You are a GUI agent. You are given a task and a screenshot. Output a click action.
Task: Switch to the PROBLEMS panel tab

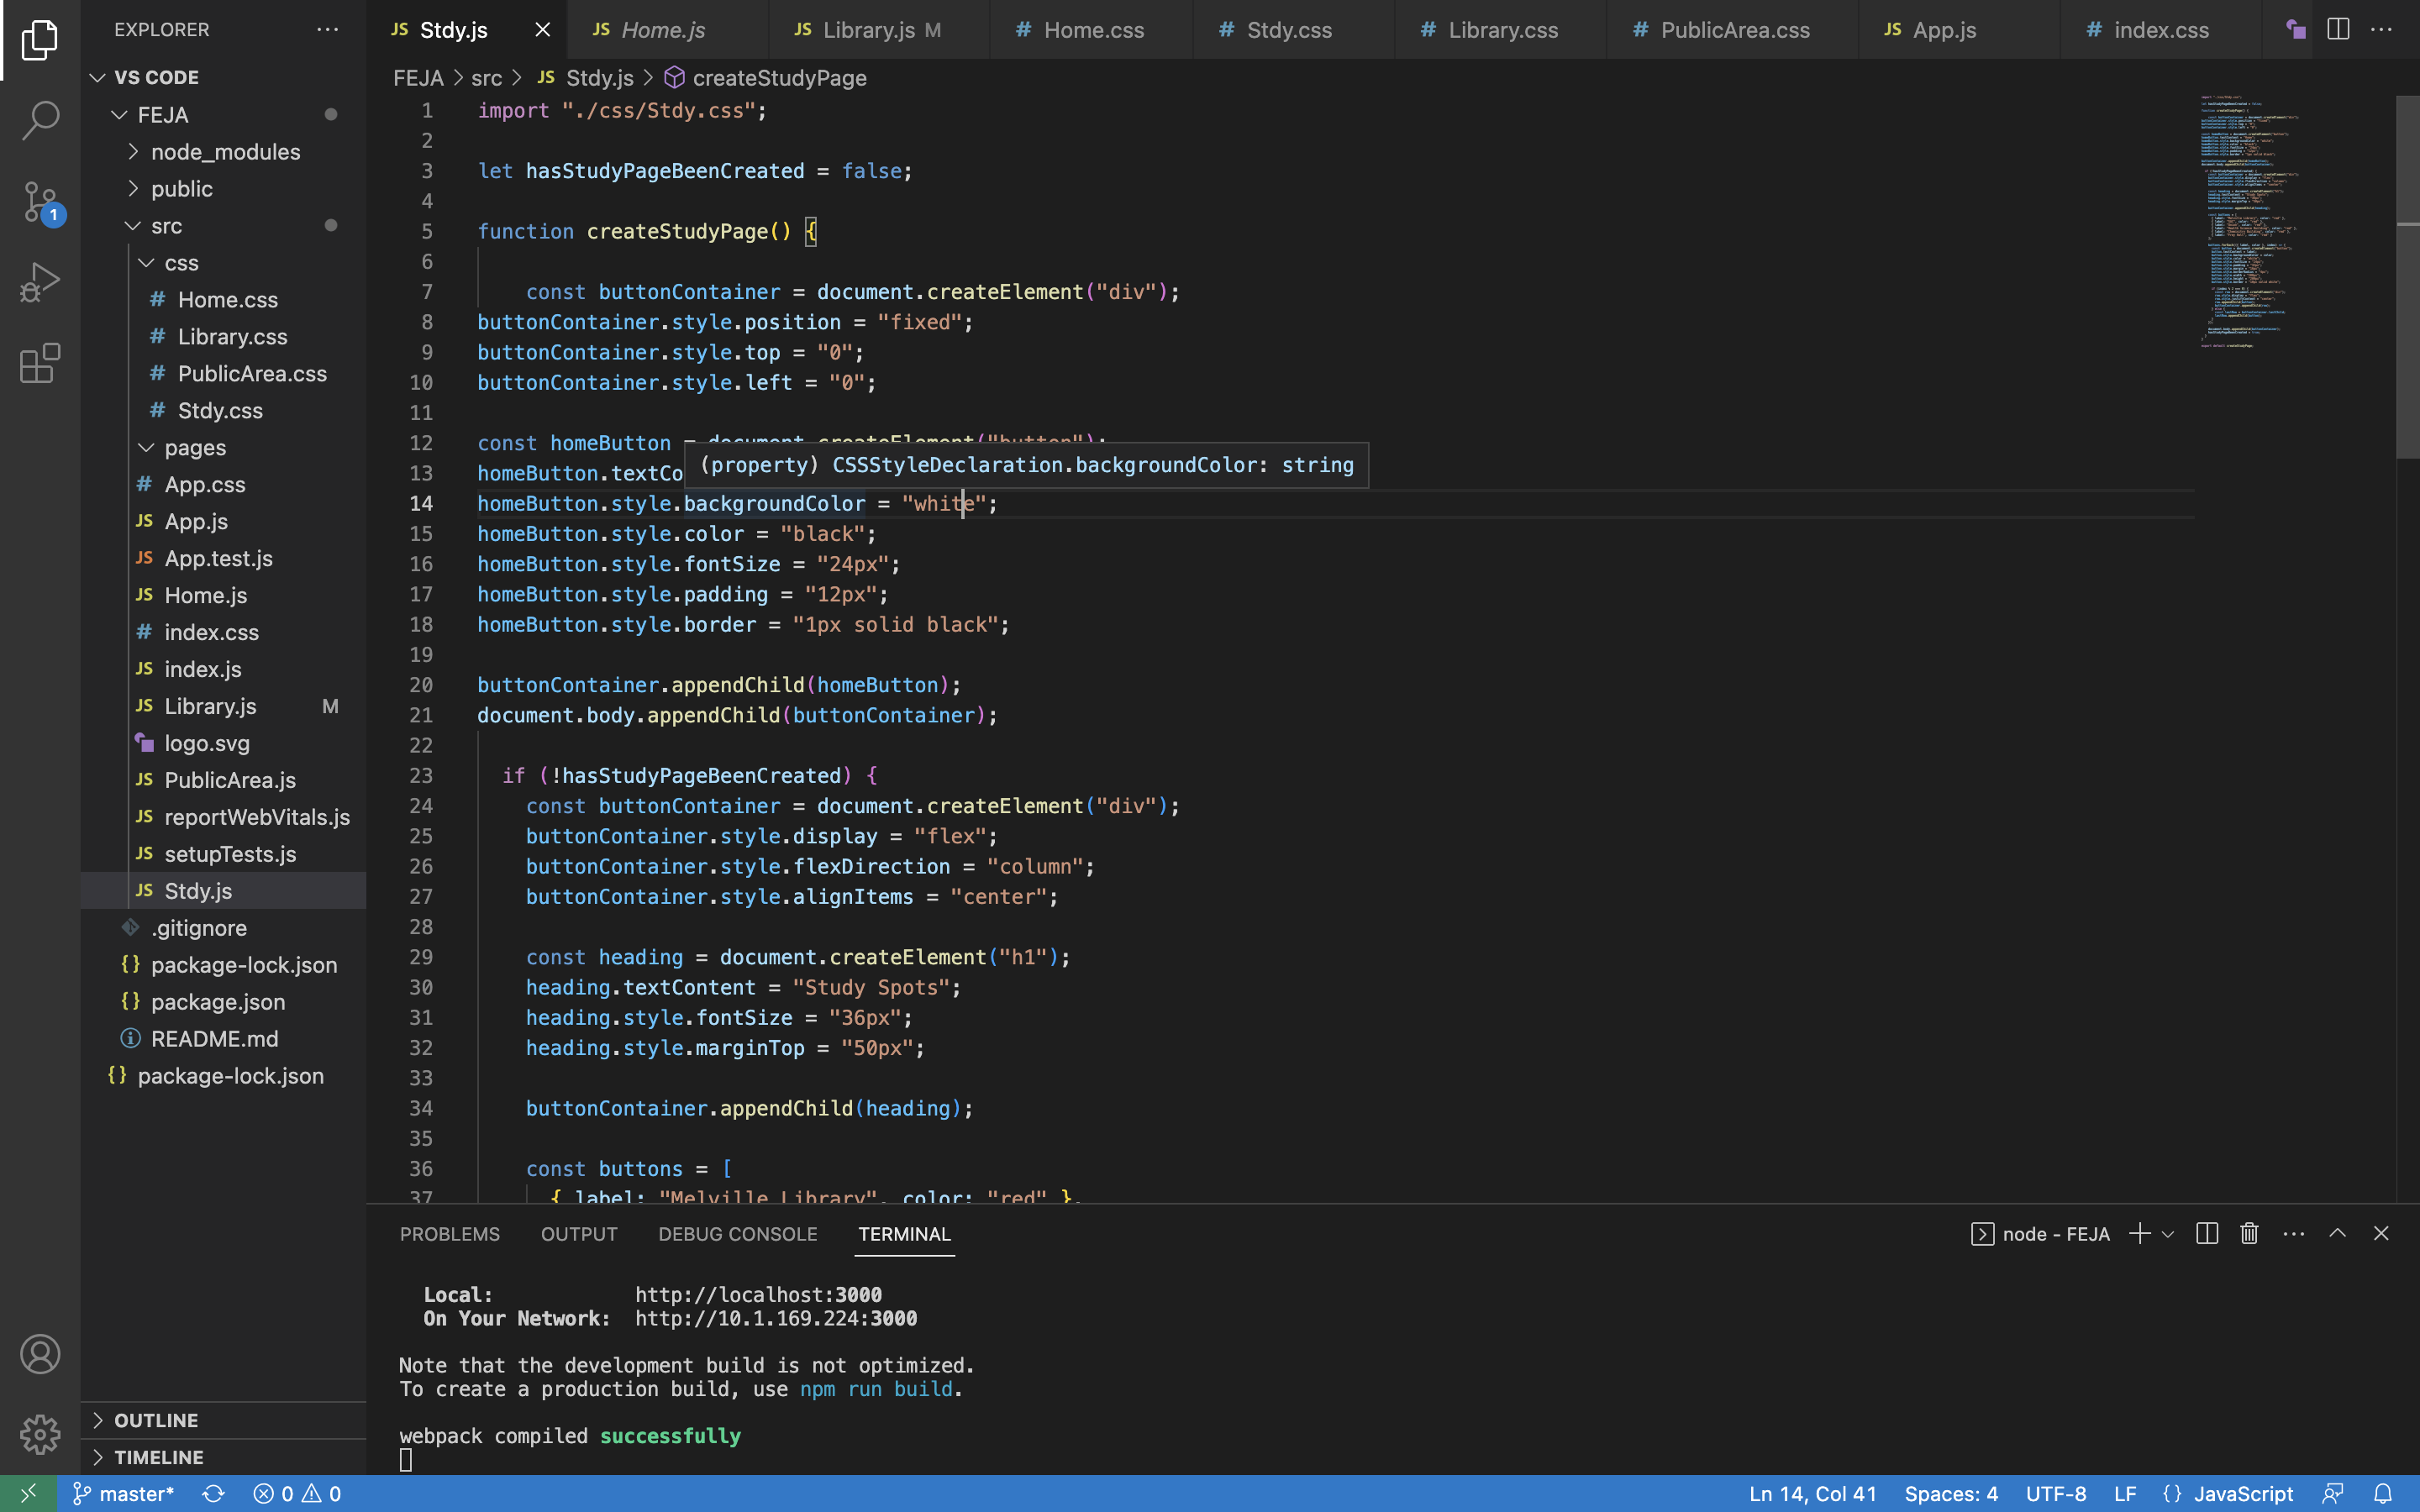(449, 1234)
